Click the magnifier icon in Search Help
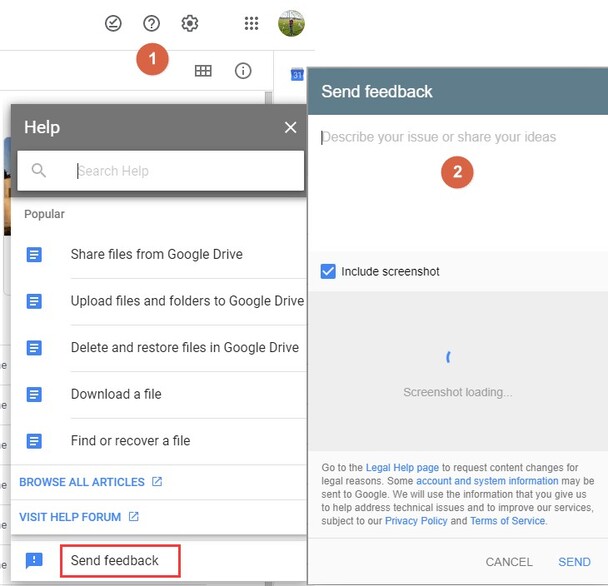The image size is (608, 586). point(38,170)
